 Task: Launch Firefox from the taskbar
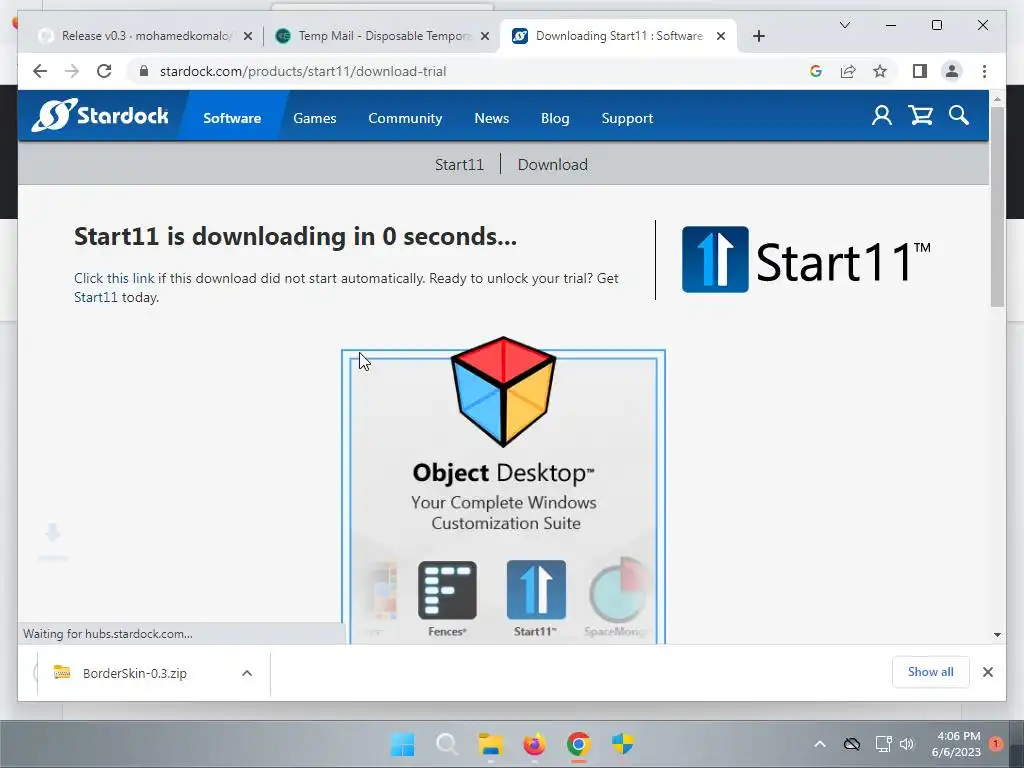click(535, 744)
